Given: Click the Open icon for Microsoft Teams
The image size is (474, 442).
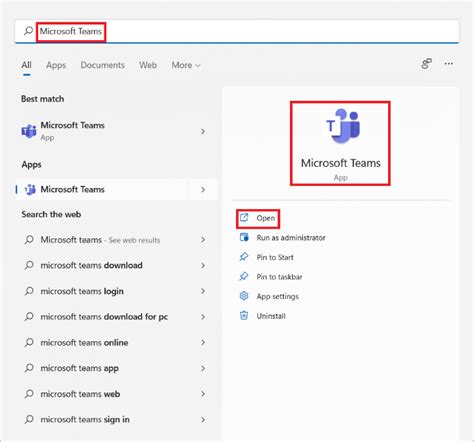Looking at the screenshot, I should [x=244, y=218].
